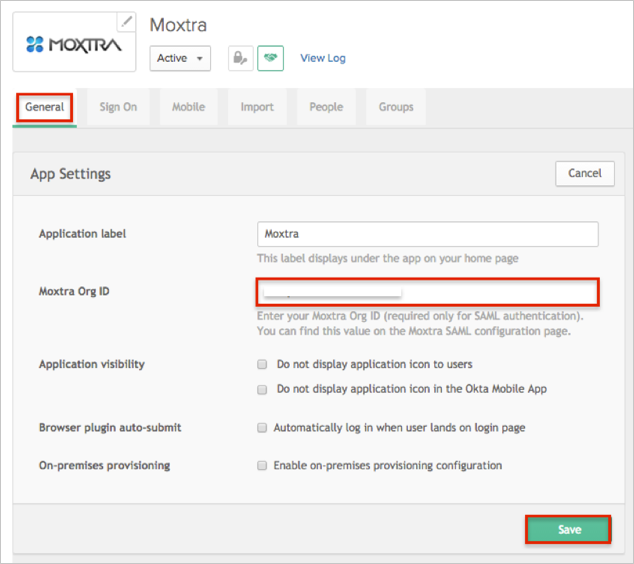Enable on-premises provisioning configuration checkbox
Viewport: 634px width, 564px height.
262,466
